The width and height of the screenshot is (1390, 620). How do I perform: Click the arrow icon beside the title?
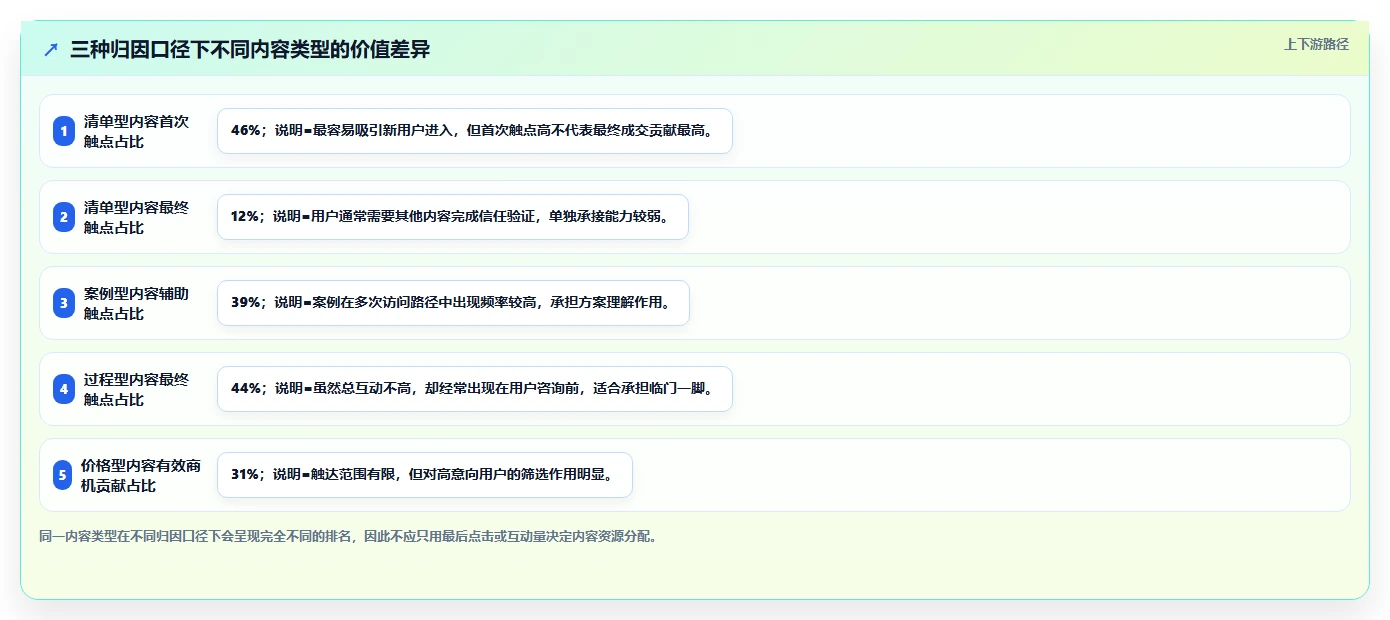[51, 50]
